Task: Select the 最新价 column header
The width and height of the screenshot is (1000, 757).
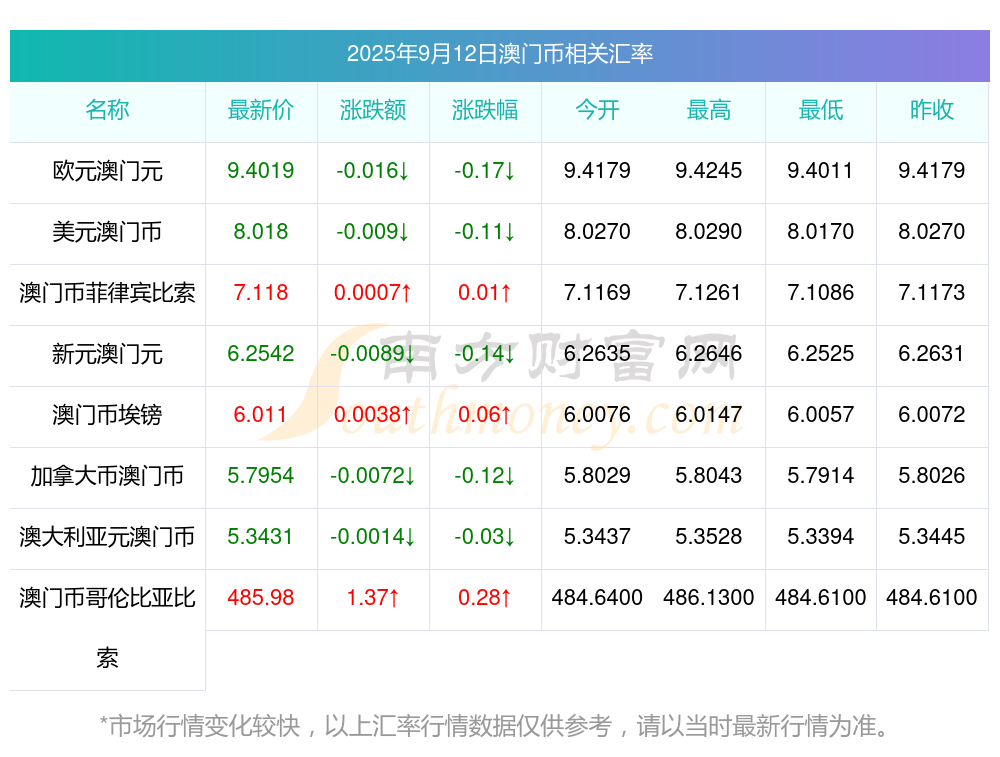Action: pos(261,111)
